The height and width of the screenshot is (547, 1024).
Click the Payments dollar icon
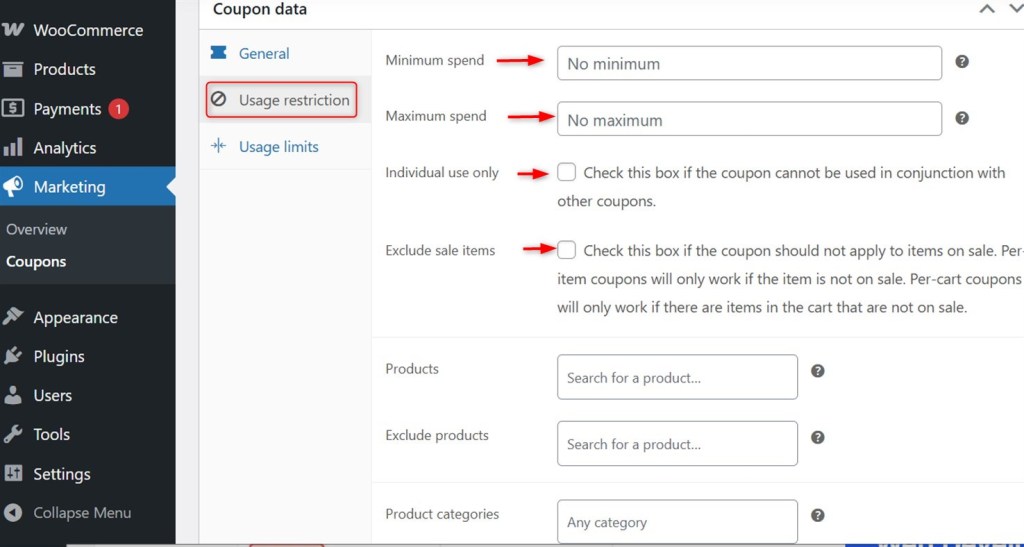13,108
